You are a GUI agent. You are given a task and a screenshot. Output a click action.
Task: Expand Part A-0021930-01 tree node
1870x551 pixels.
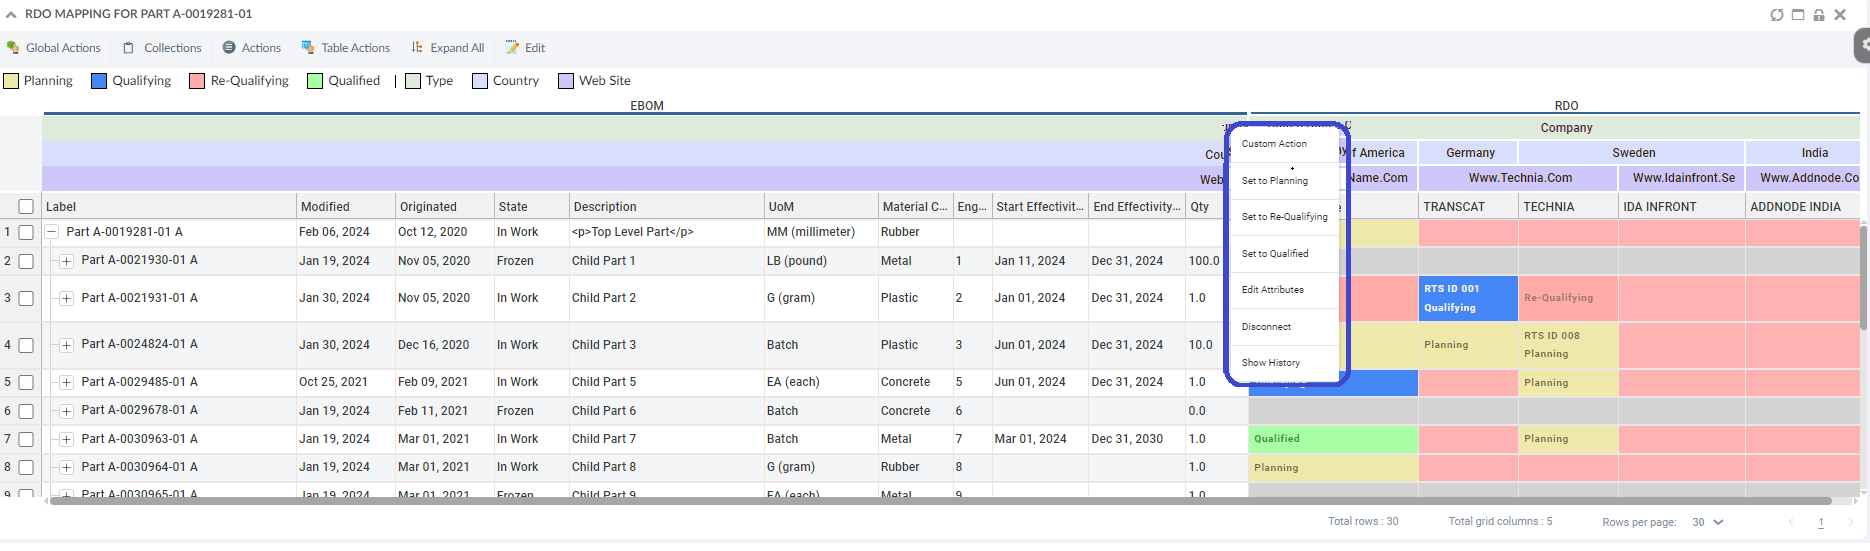pyautogui.click(x=66, y=261)
